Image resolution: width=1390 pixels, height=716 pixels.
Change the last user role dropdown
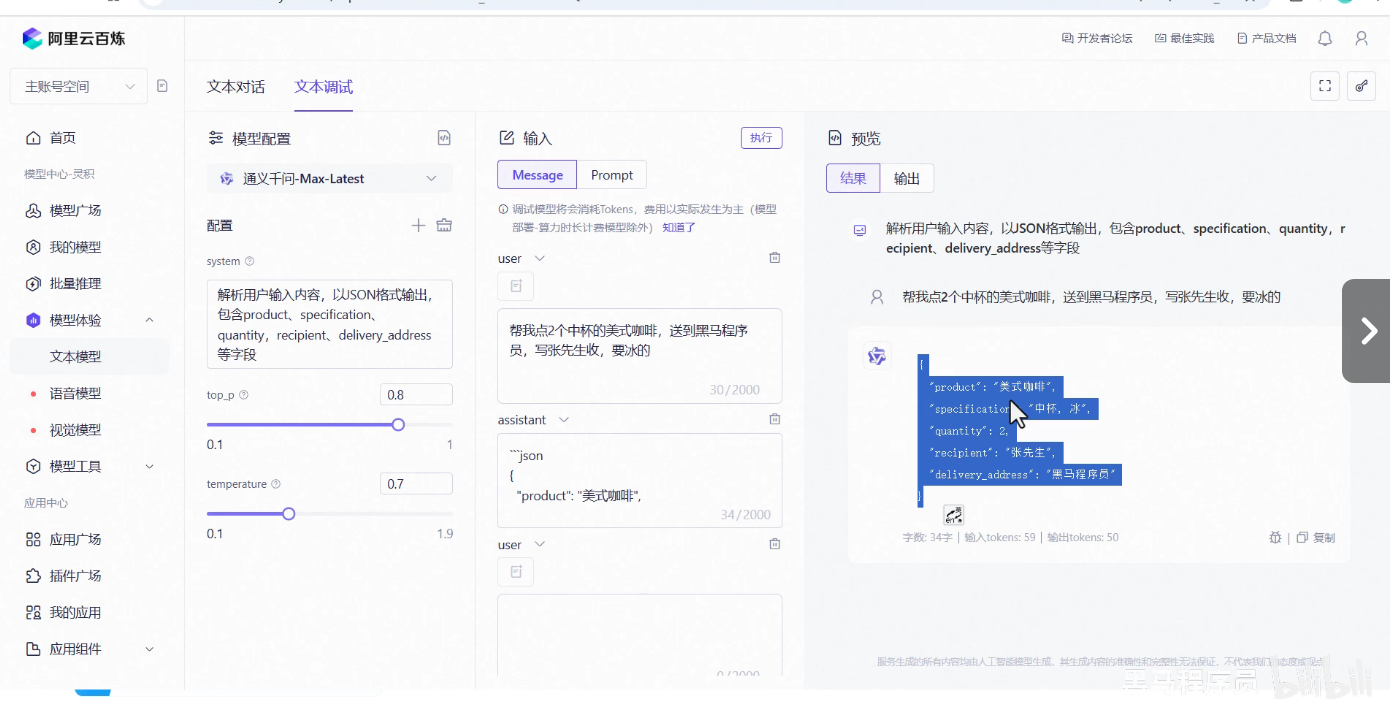point(522,544)
